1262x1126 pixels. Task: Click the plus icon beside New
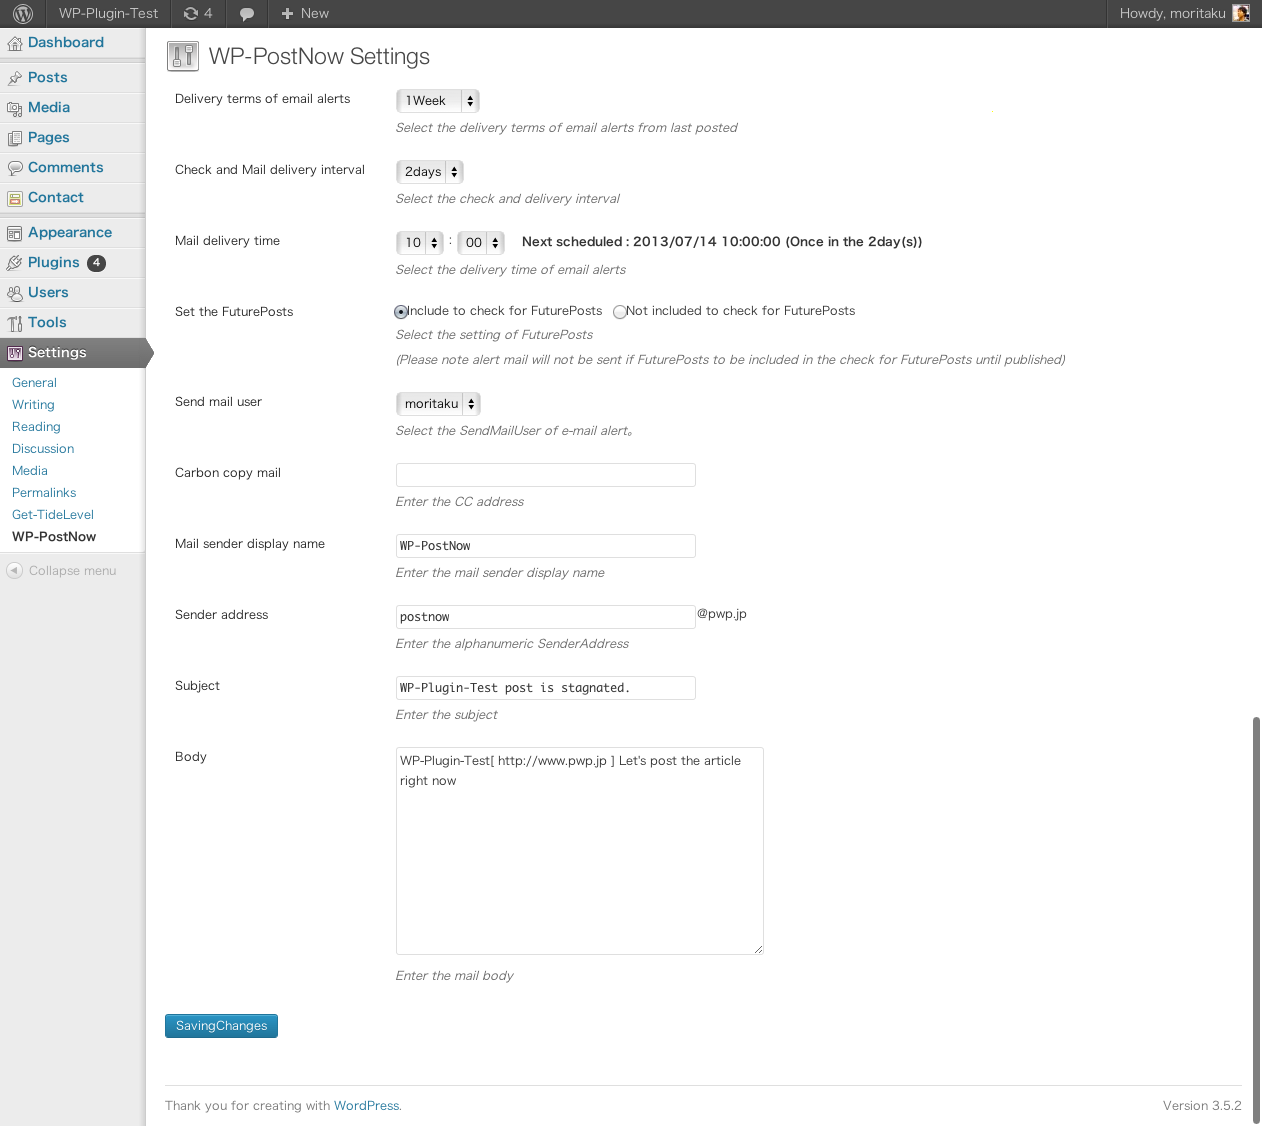click(x=287, y=13)
